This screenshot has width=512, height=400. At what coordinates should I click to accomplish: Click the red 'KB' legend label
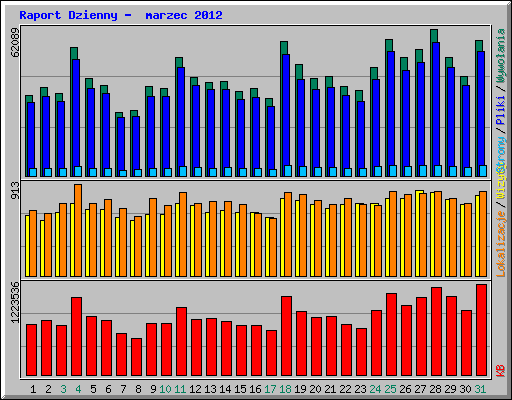pos(501,370)
